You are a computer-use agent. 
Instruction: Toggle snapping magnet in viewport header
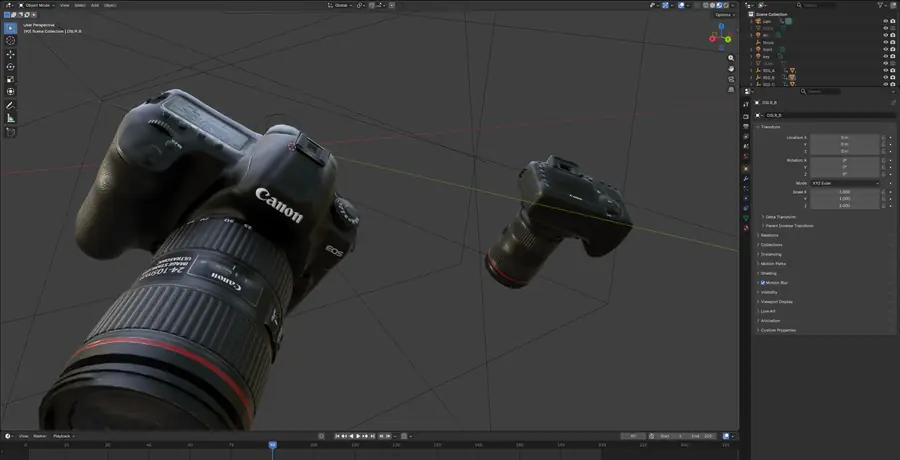pyautogui.click(x=372, y=5)
